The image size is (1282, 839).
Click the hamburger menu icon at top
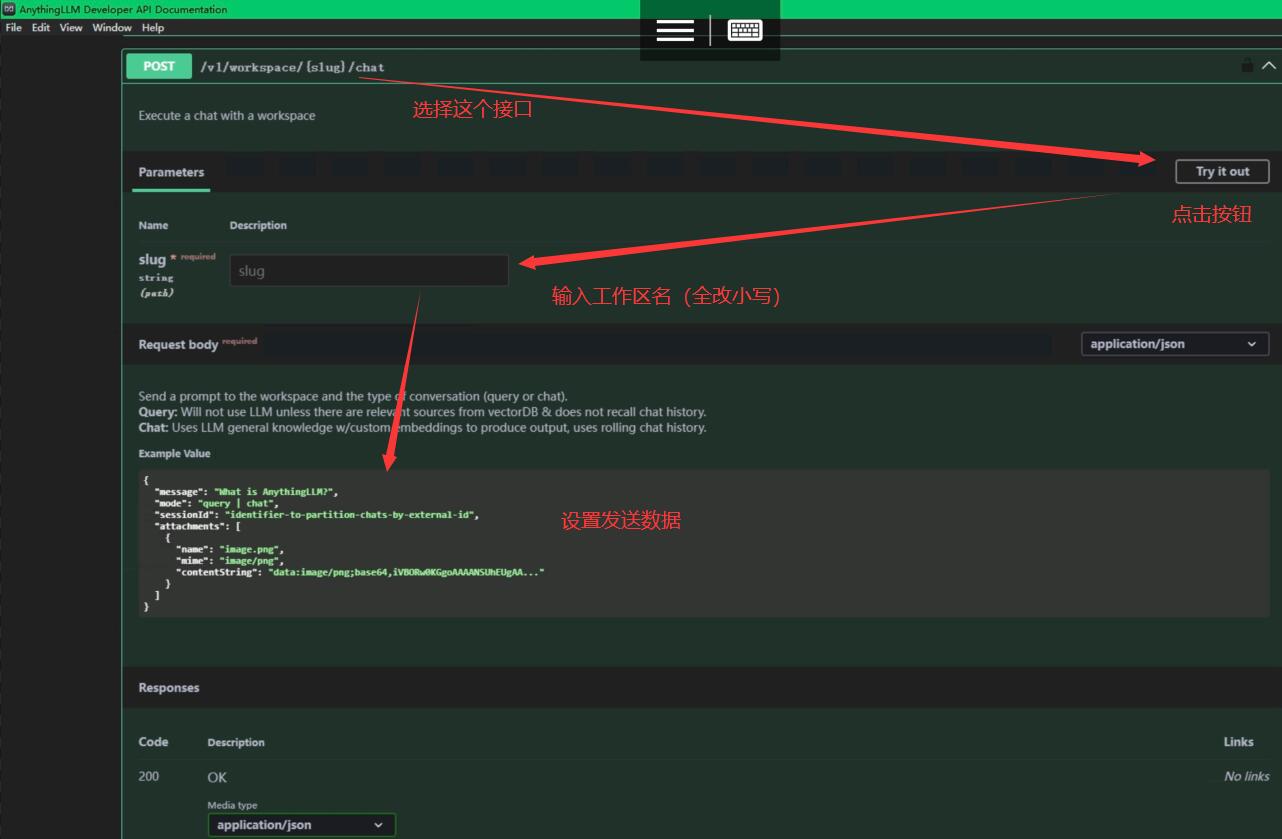click(675, 31)
